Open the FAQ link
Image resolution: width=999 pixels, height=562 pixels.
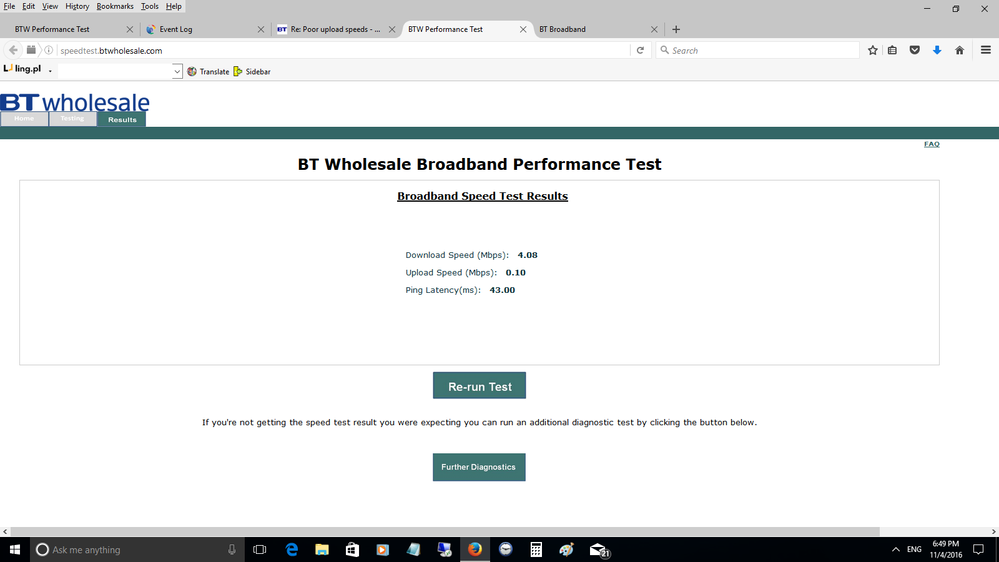click(x=931, y=144)
